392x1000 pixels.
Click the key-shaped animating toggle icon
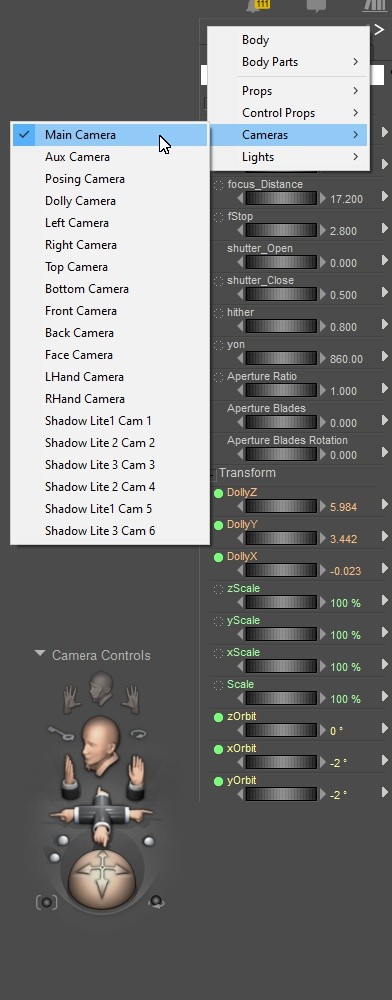point(59,734)
